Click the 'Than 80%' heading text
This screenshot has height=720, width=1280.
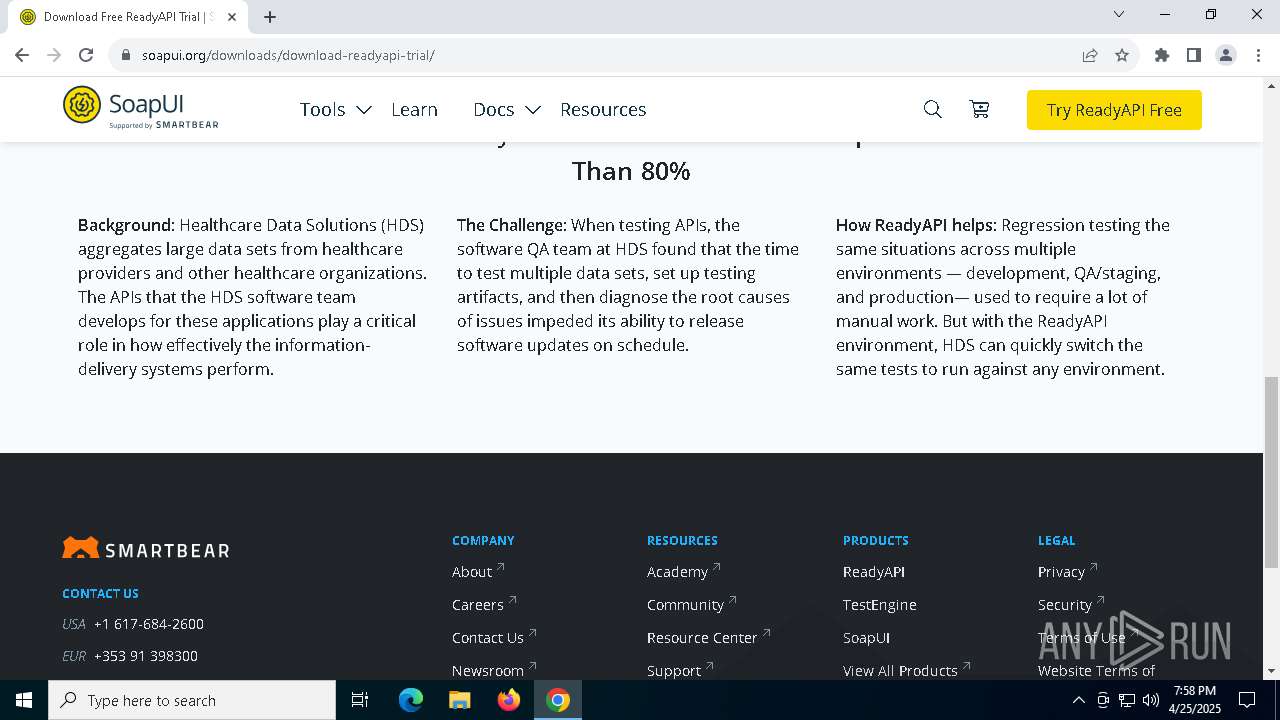pos(631,171)
